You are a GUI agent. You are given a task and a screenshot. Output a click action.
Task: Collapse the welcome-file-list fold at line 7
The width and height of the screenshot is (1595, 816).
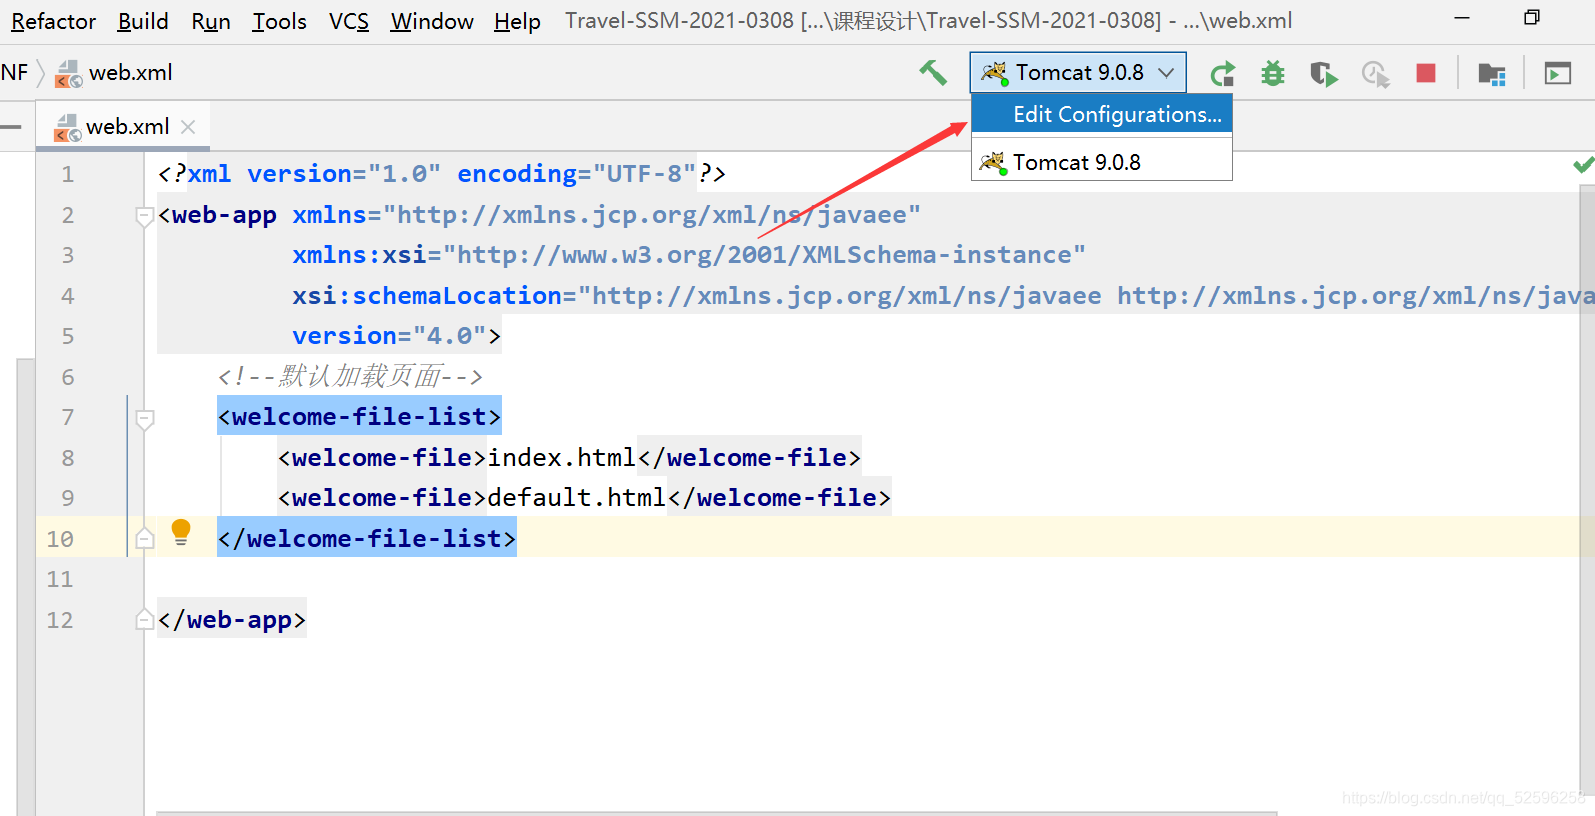(144, 418)
